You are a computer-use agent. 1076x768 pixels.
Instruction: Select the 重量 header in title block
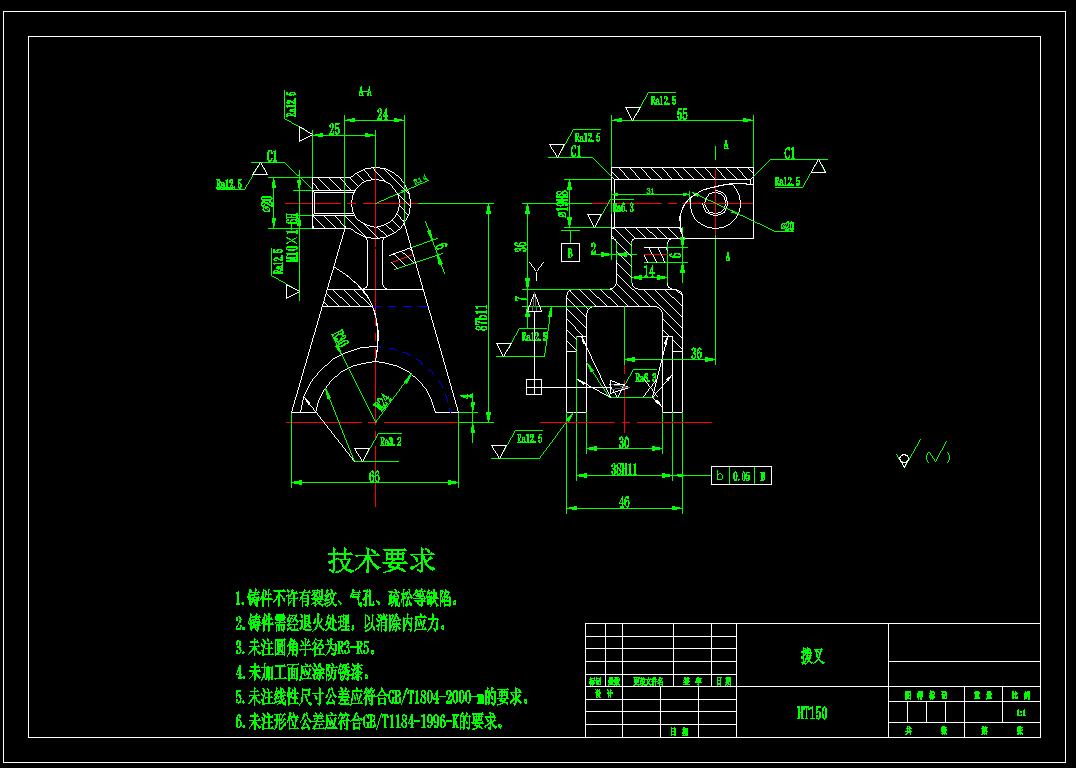[x=983, y=695]
